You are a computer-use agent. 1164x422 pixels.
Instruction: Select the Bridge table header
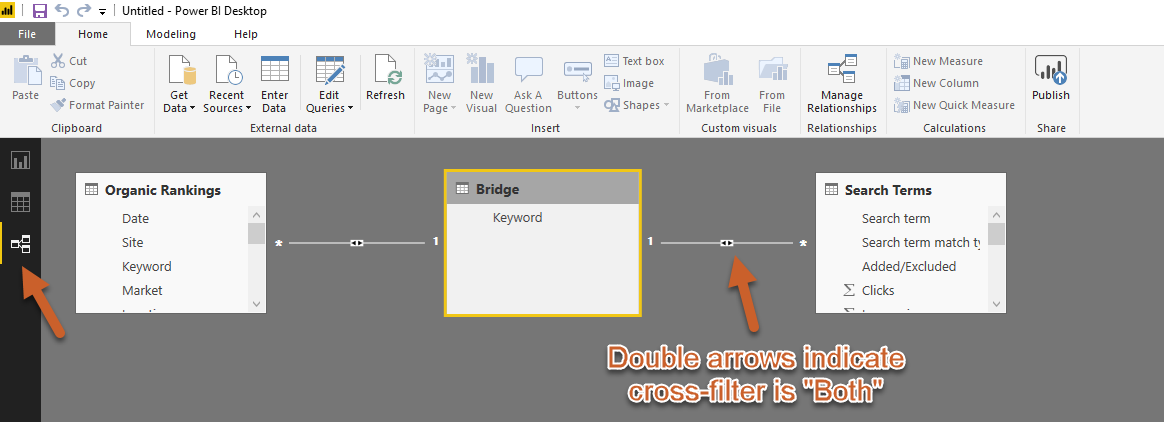(x=542, y=188)
